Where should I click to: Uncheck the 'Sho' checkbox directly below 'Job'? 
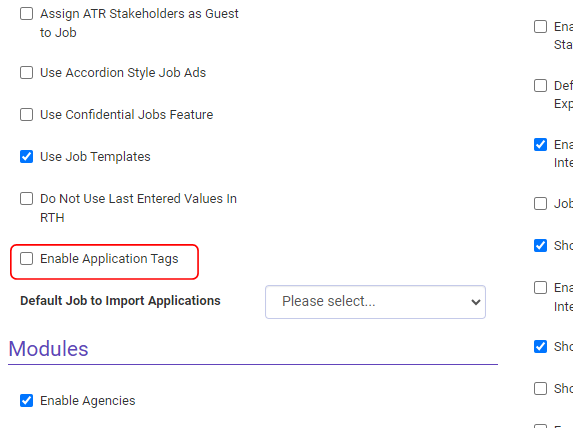[540, 246]
